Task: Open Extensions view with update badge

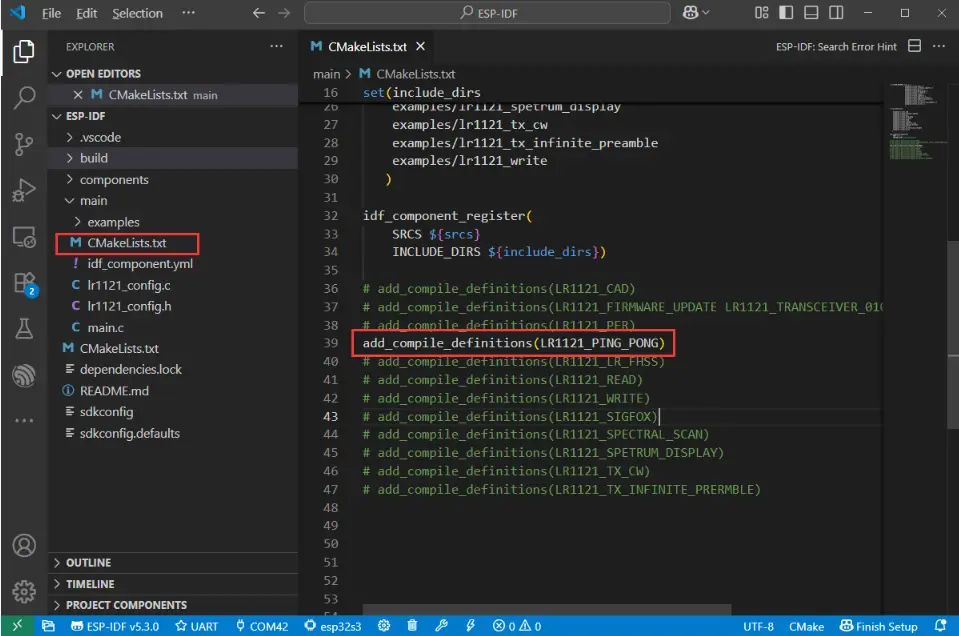Action: (x=24, y=283)
